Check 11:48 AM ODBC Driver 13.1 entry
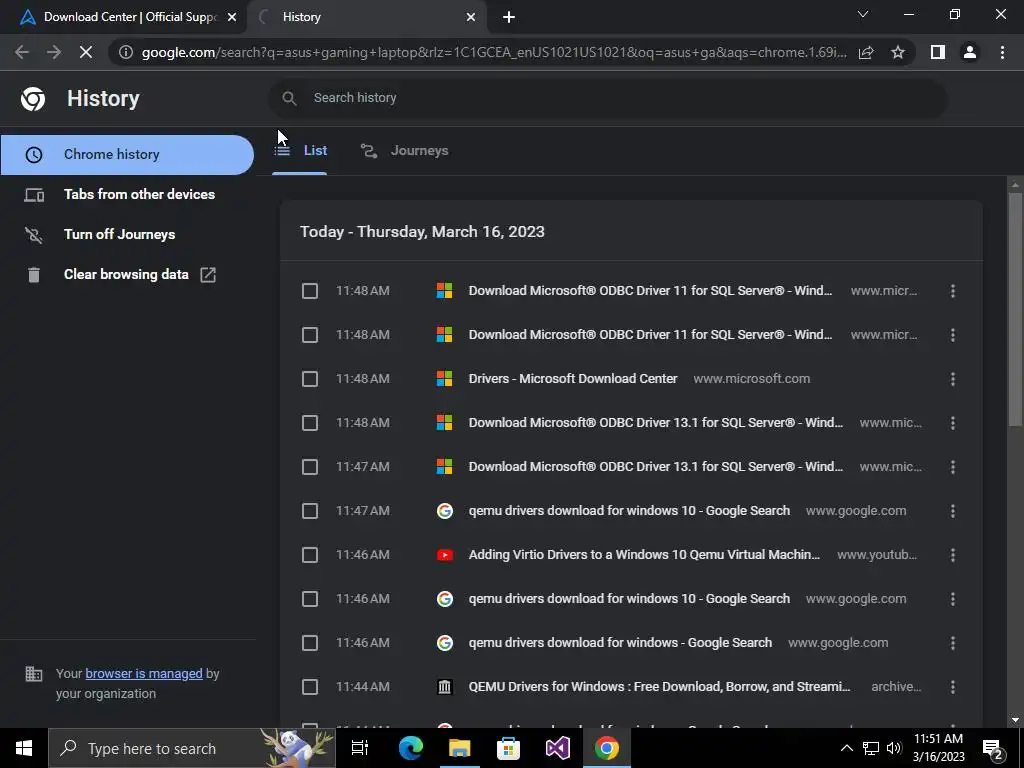1024x768 pixels. pos(310,423)
